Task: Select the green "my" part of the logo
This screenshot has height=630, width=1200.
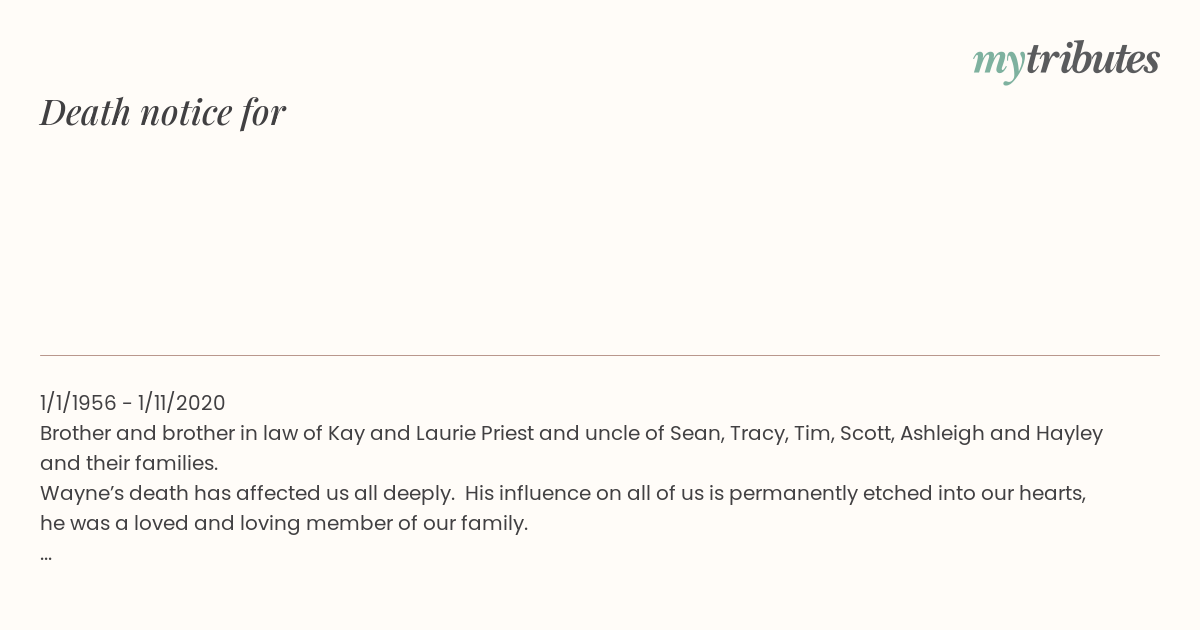Action: tap(998, 64)
